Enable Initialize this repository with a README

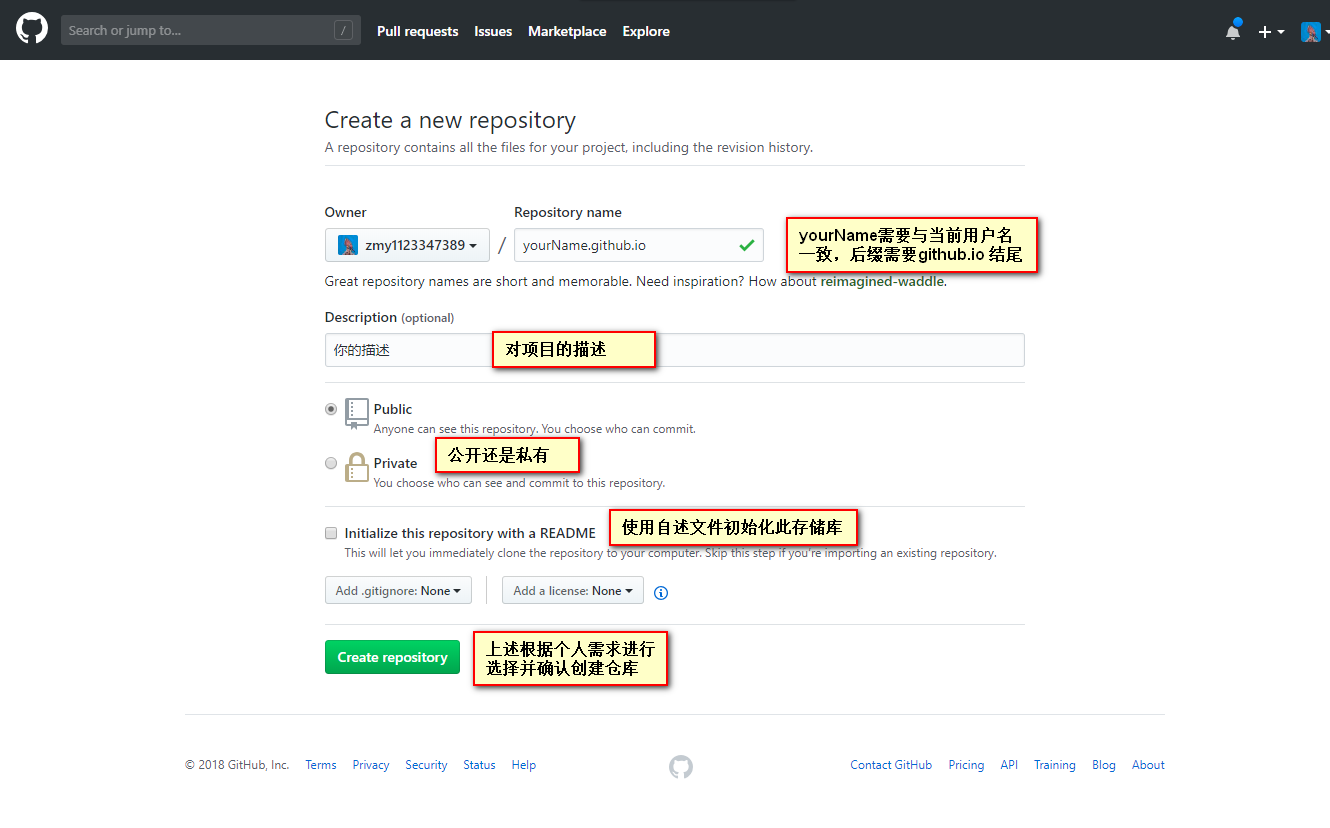(331, 533)
